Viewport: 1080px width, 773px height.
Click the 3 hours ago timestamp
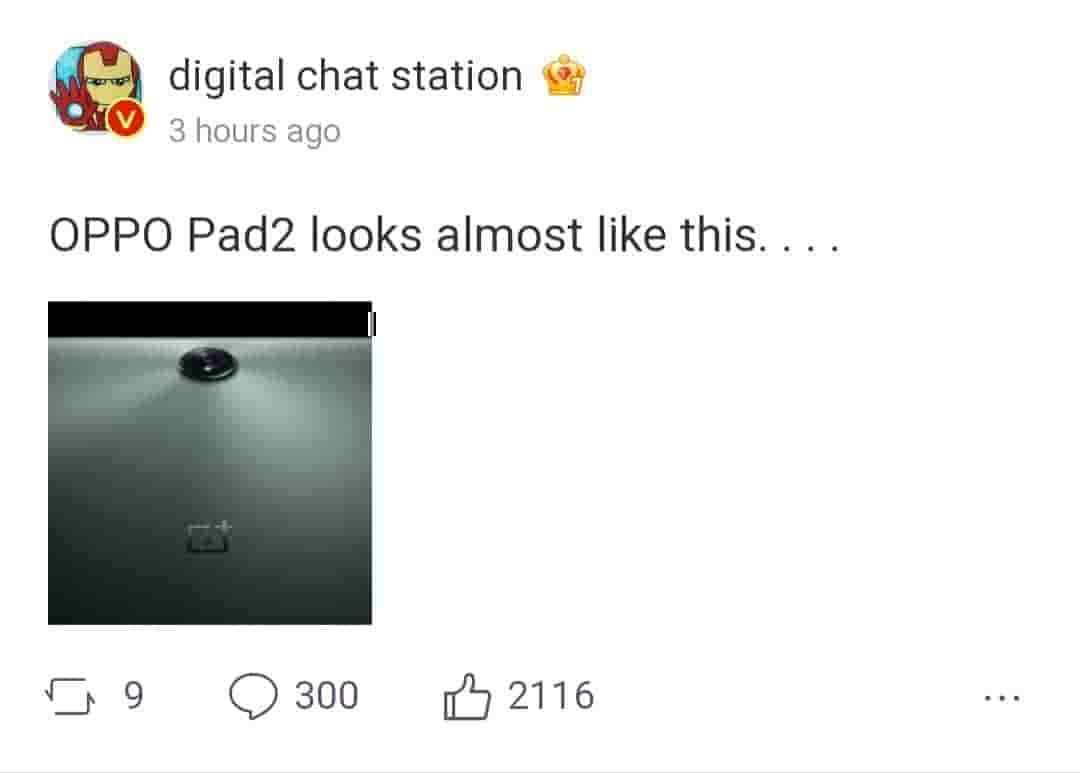(255, 131)
